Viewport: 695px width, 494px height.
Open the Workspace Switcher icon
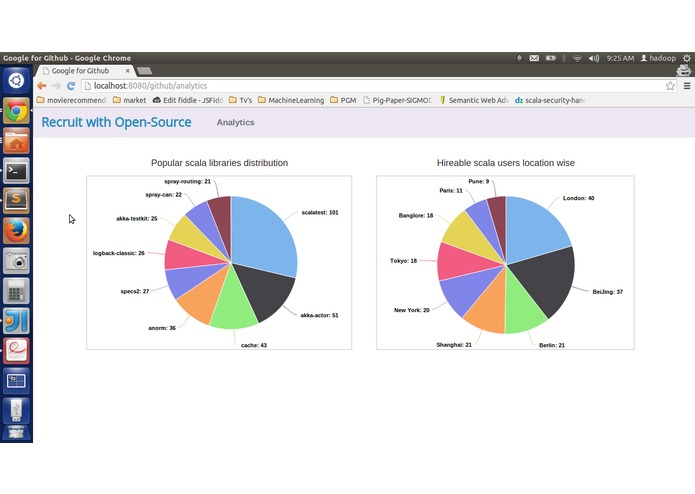click(16, 381)
